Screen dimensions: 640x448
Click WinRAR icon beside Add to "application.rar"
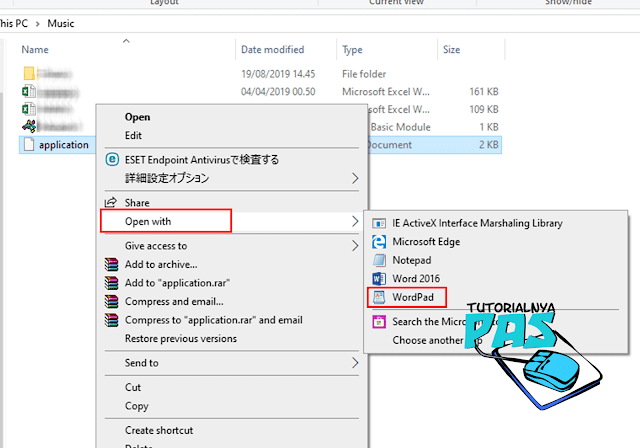tap(111, 283)
